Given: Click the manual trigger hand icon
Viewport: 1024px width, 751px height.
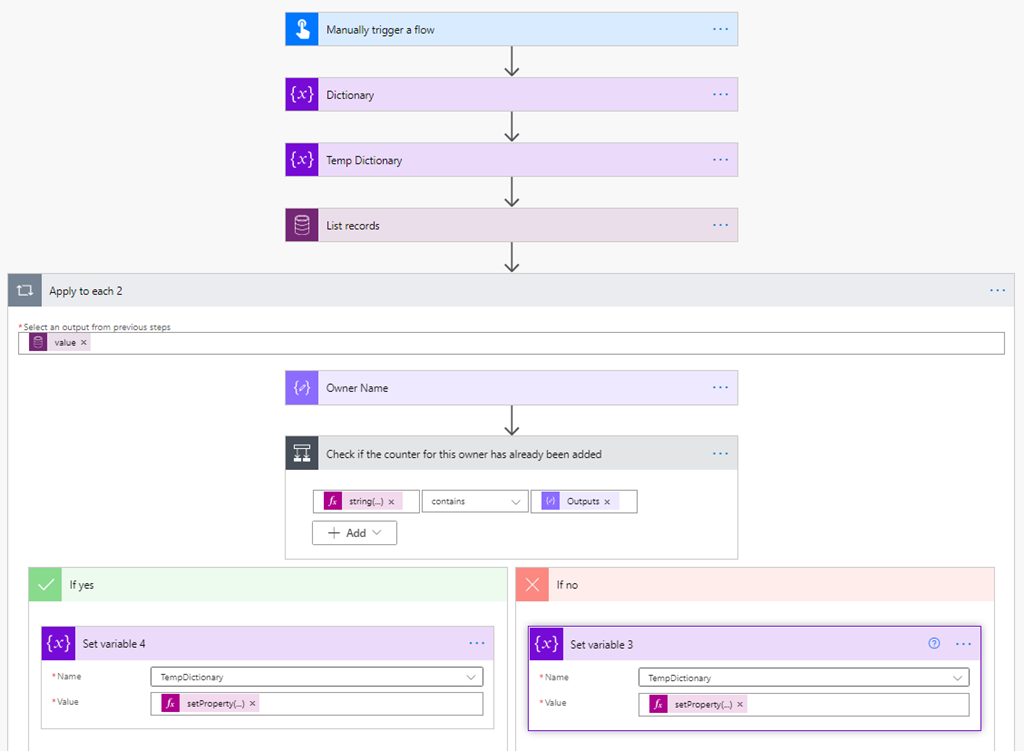Looking at the screenshot, I should [x=302, y=30].
